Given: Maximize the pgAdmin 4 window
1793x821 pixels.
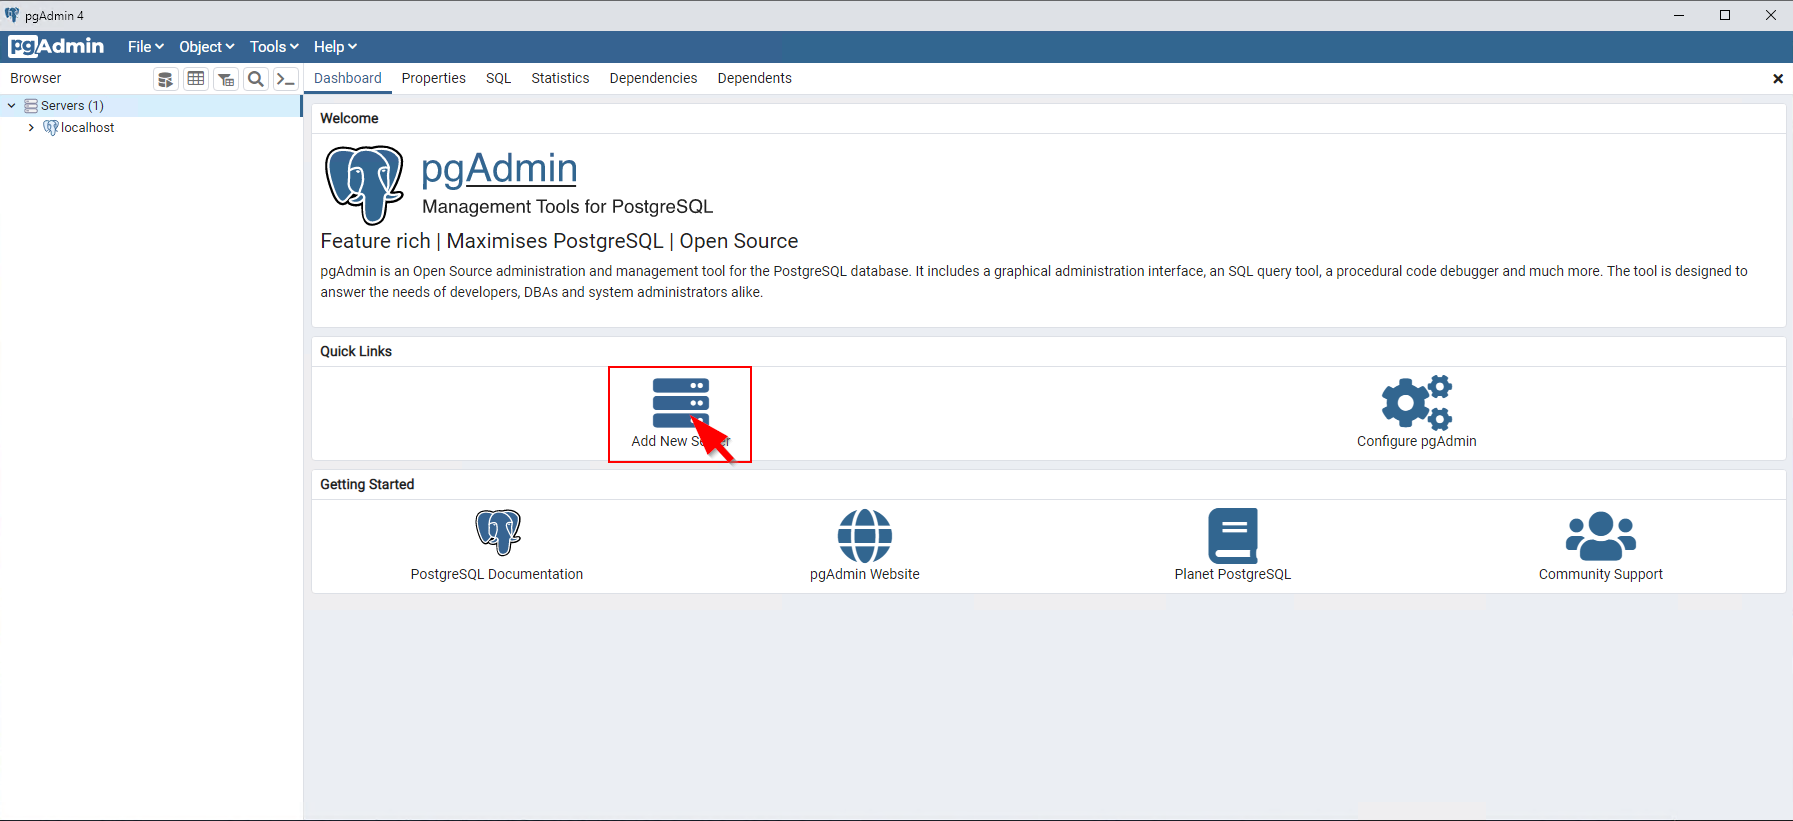Looking at the screenshot, I should coord(1725,15).
